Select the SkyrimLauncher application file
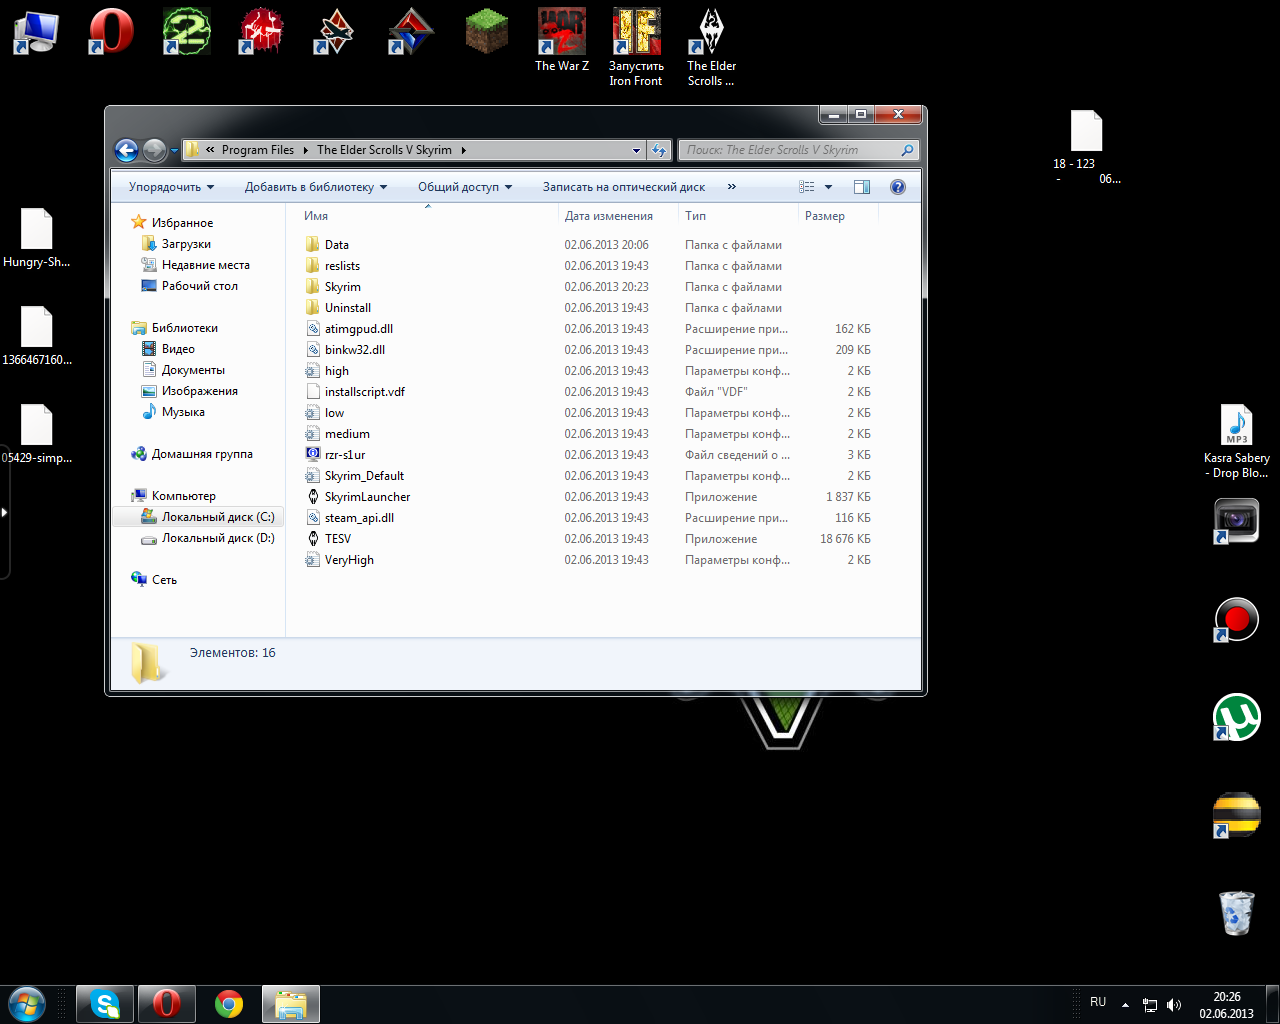 coord(367,497)
